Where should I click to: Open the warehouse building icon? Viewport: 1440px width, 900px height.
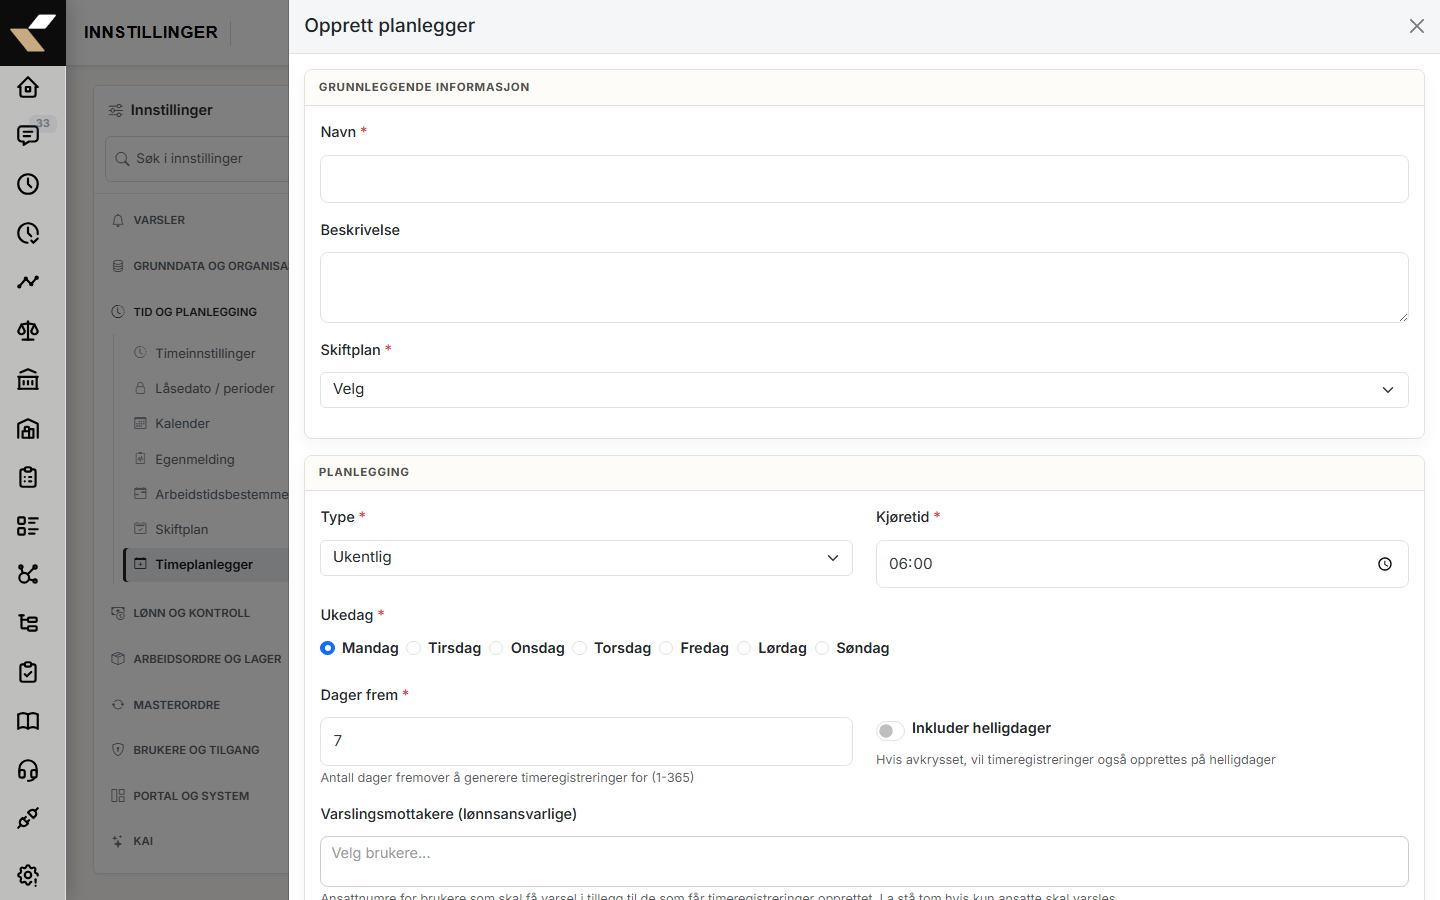(28, 429)
